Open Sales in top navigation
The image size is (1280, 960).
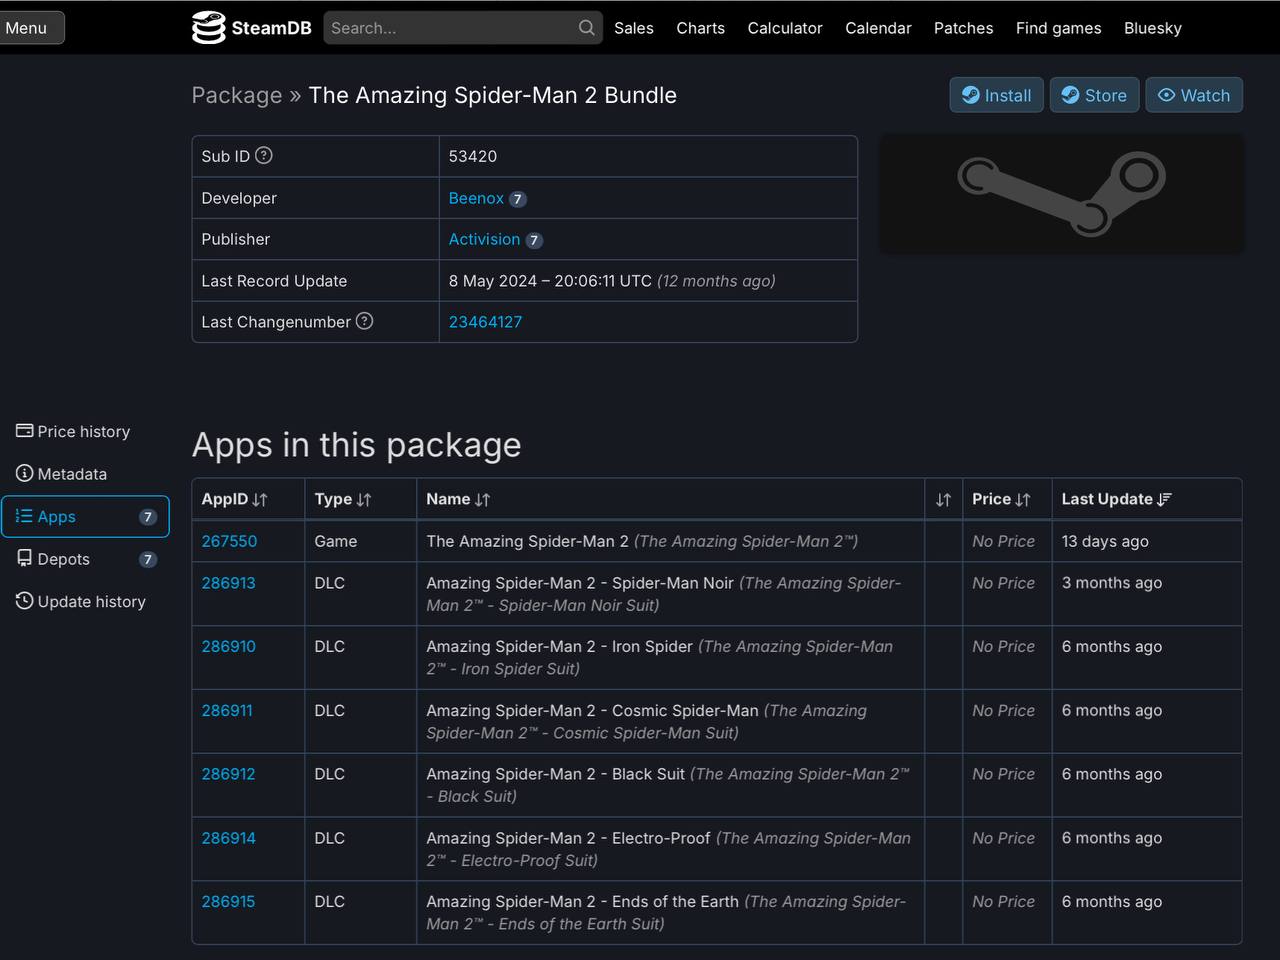pos(634,28)
